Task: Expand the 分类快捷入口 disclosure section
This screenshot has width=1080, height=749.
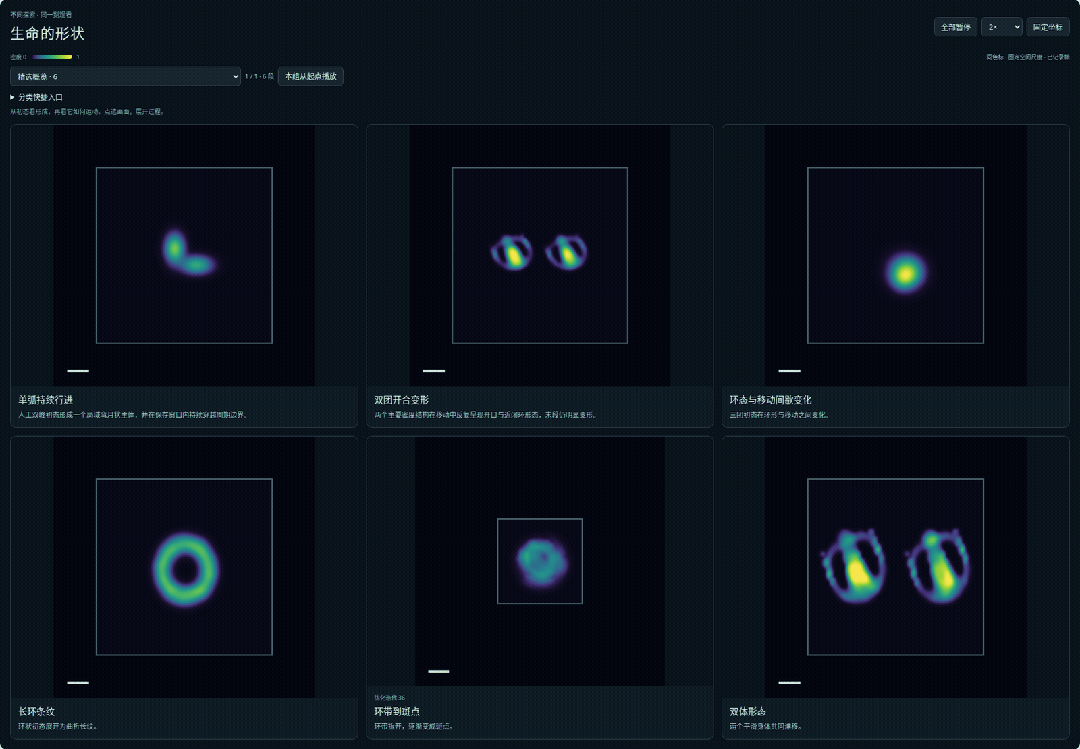Action: coord(37,97)
